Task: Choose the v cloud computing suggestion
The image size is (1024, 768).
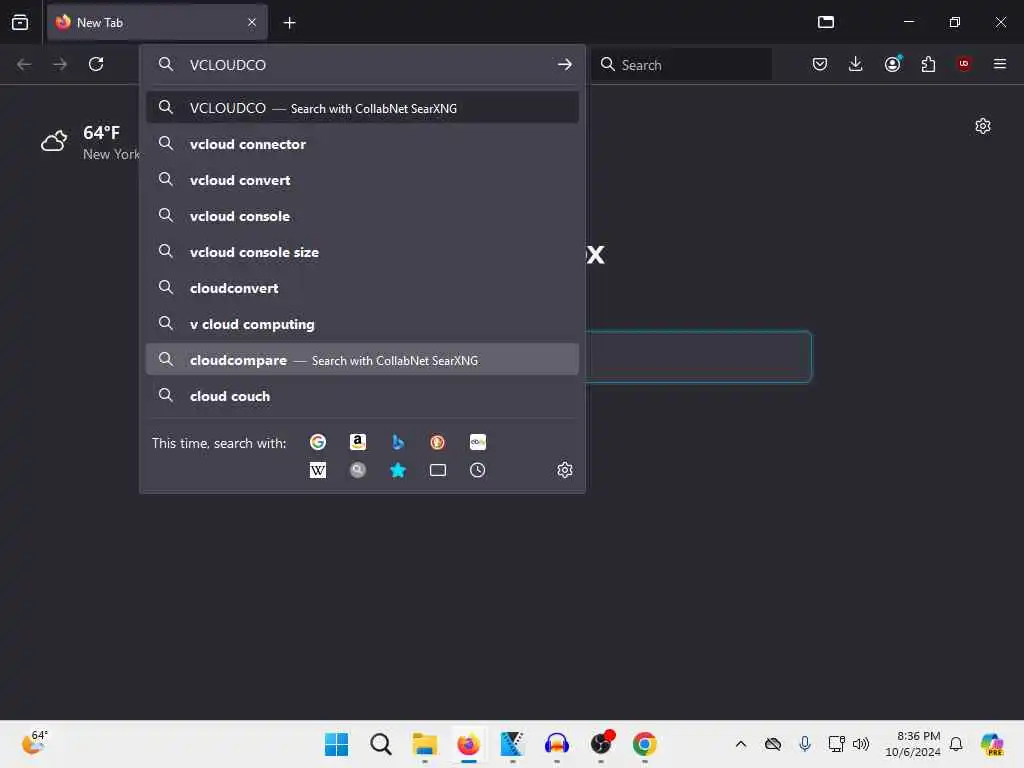Action: 362,323
